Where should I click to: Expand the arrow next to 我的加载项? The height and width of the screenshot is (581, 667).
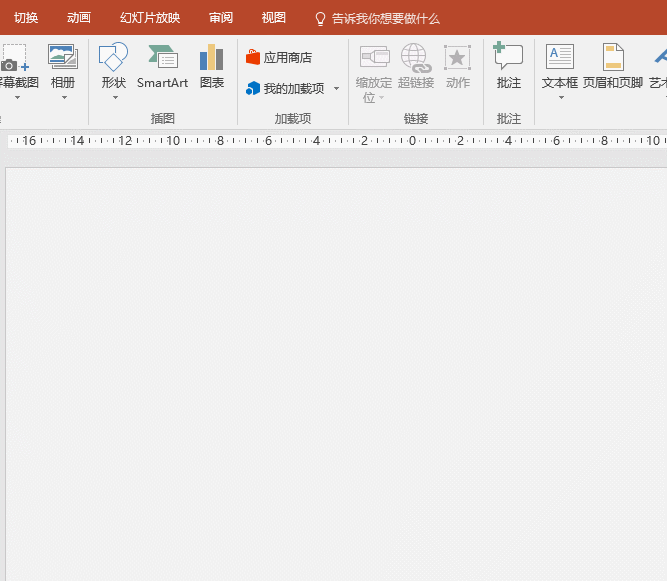[x=336, y=89]
